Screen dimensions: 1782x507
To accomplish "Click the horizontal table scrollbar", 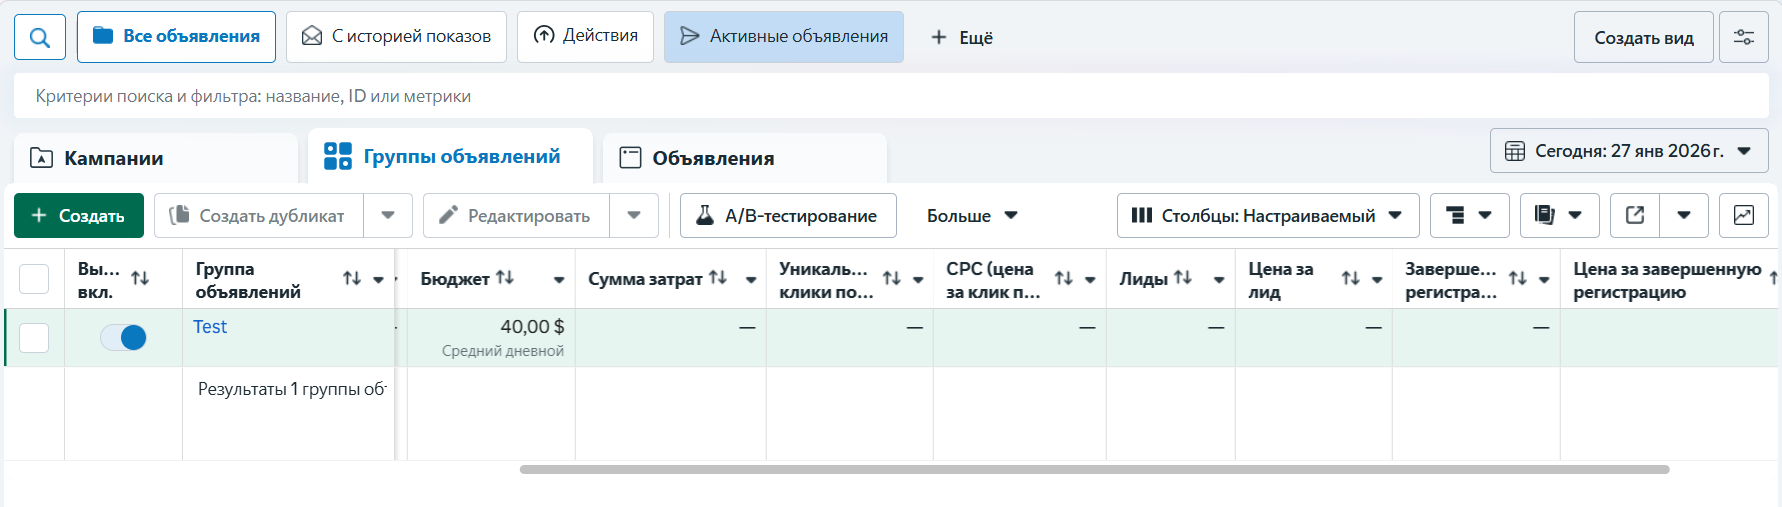I will (1093, 469).
